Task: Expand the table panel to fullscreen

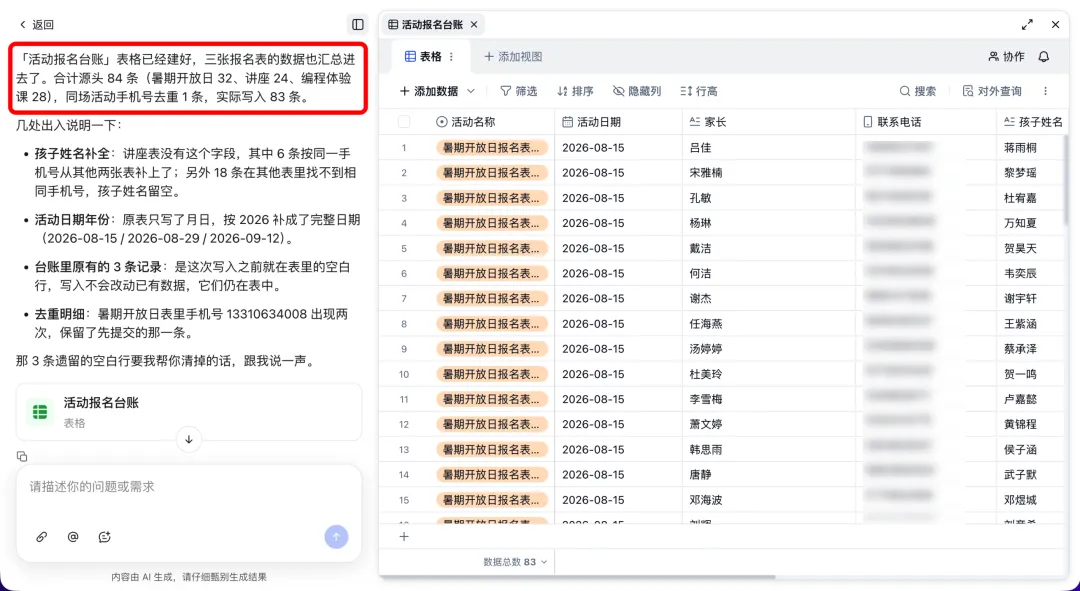Action: [1027, 25]
